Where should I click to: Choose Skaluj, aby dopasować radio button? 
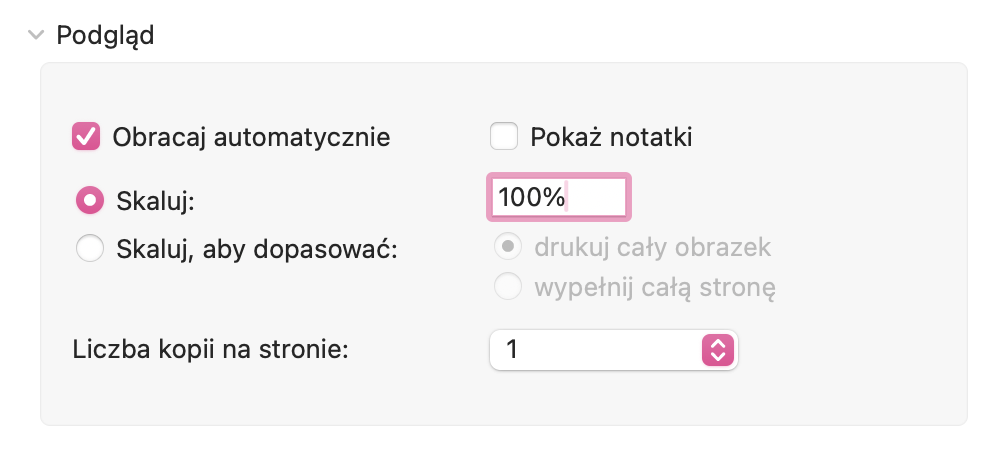coord(90,248)
